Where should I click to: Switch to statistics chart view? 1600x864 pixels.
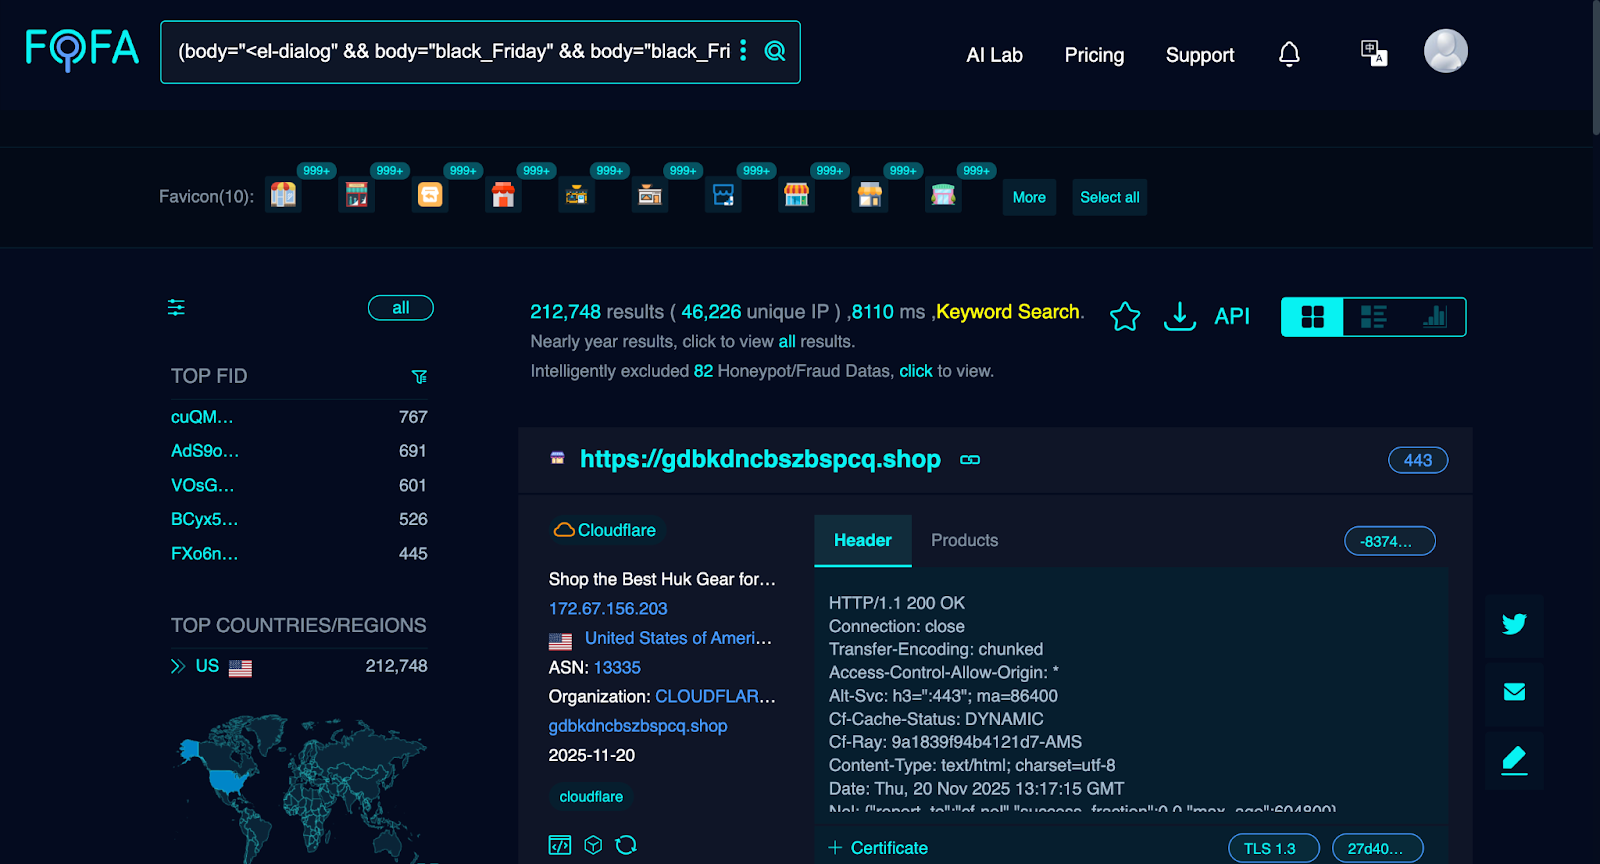coord(1435,317)
